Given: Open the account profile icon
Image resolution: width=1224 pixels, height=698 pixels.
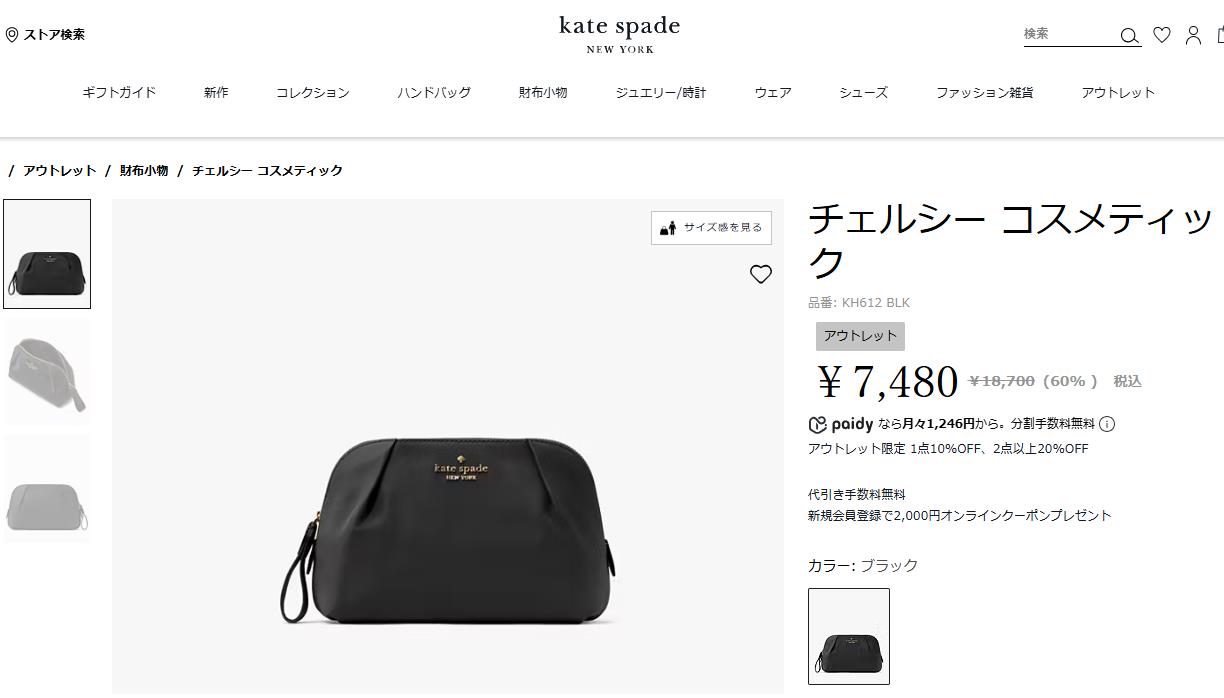Looking at the screenshot, I should tap(1193, 35).
